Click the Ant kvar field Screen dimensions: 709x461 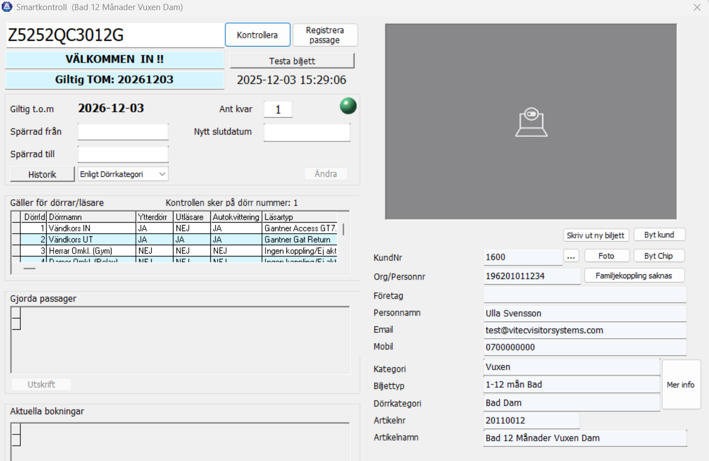click(278, 109)
